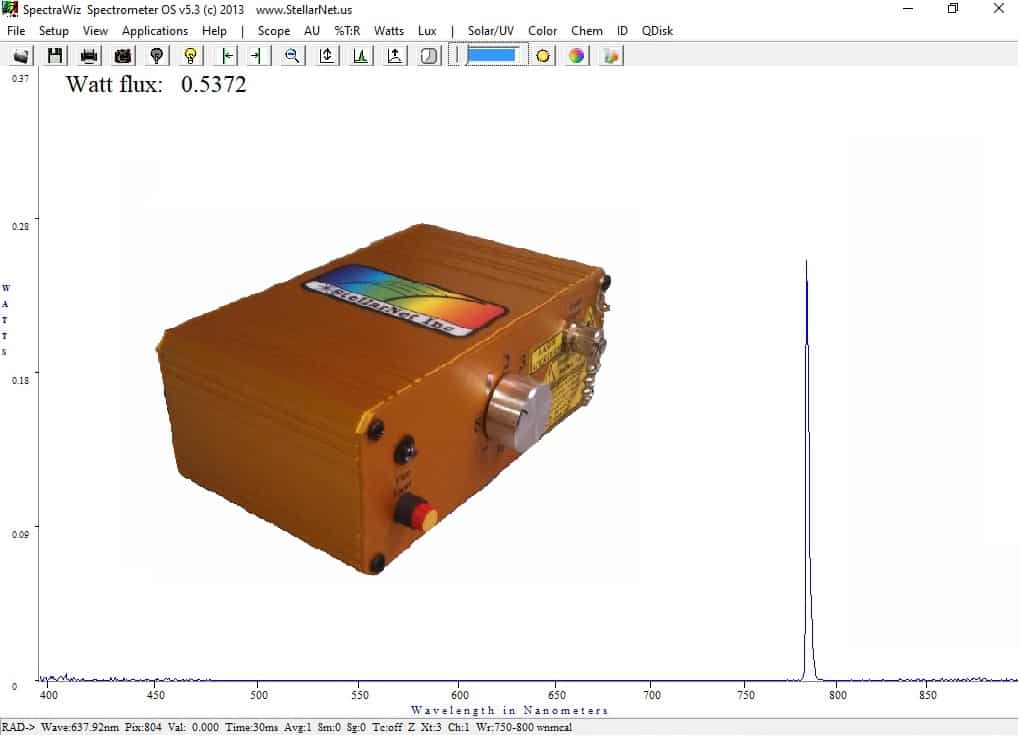This screenshot has height=736, width=1019.
Task: Click the Xt:3 status entry
Action: point(431,727)
